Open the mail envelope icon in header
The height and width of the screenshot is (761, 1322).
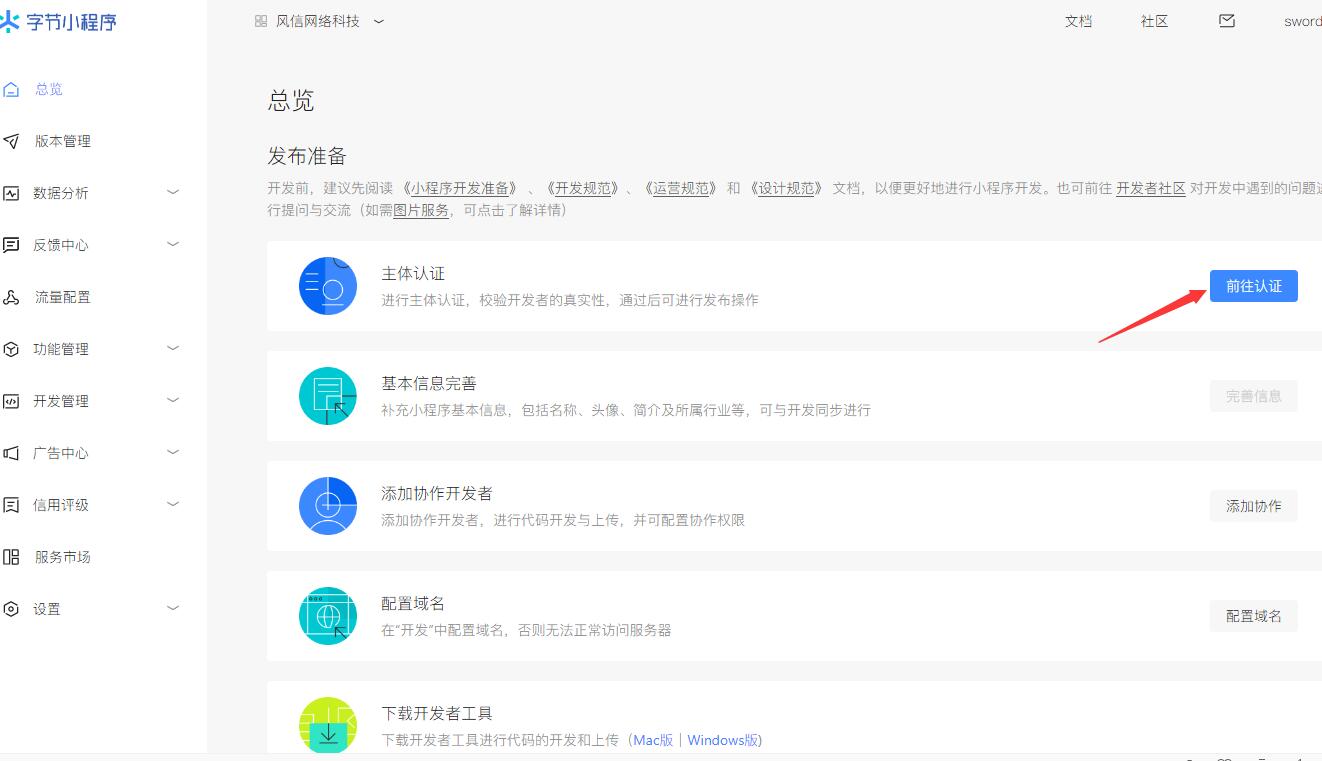point(1227,21)
